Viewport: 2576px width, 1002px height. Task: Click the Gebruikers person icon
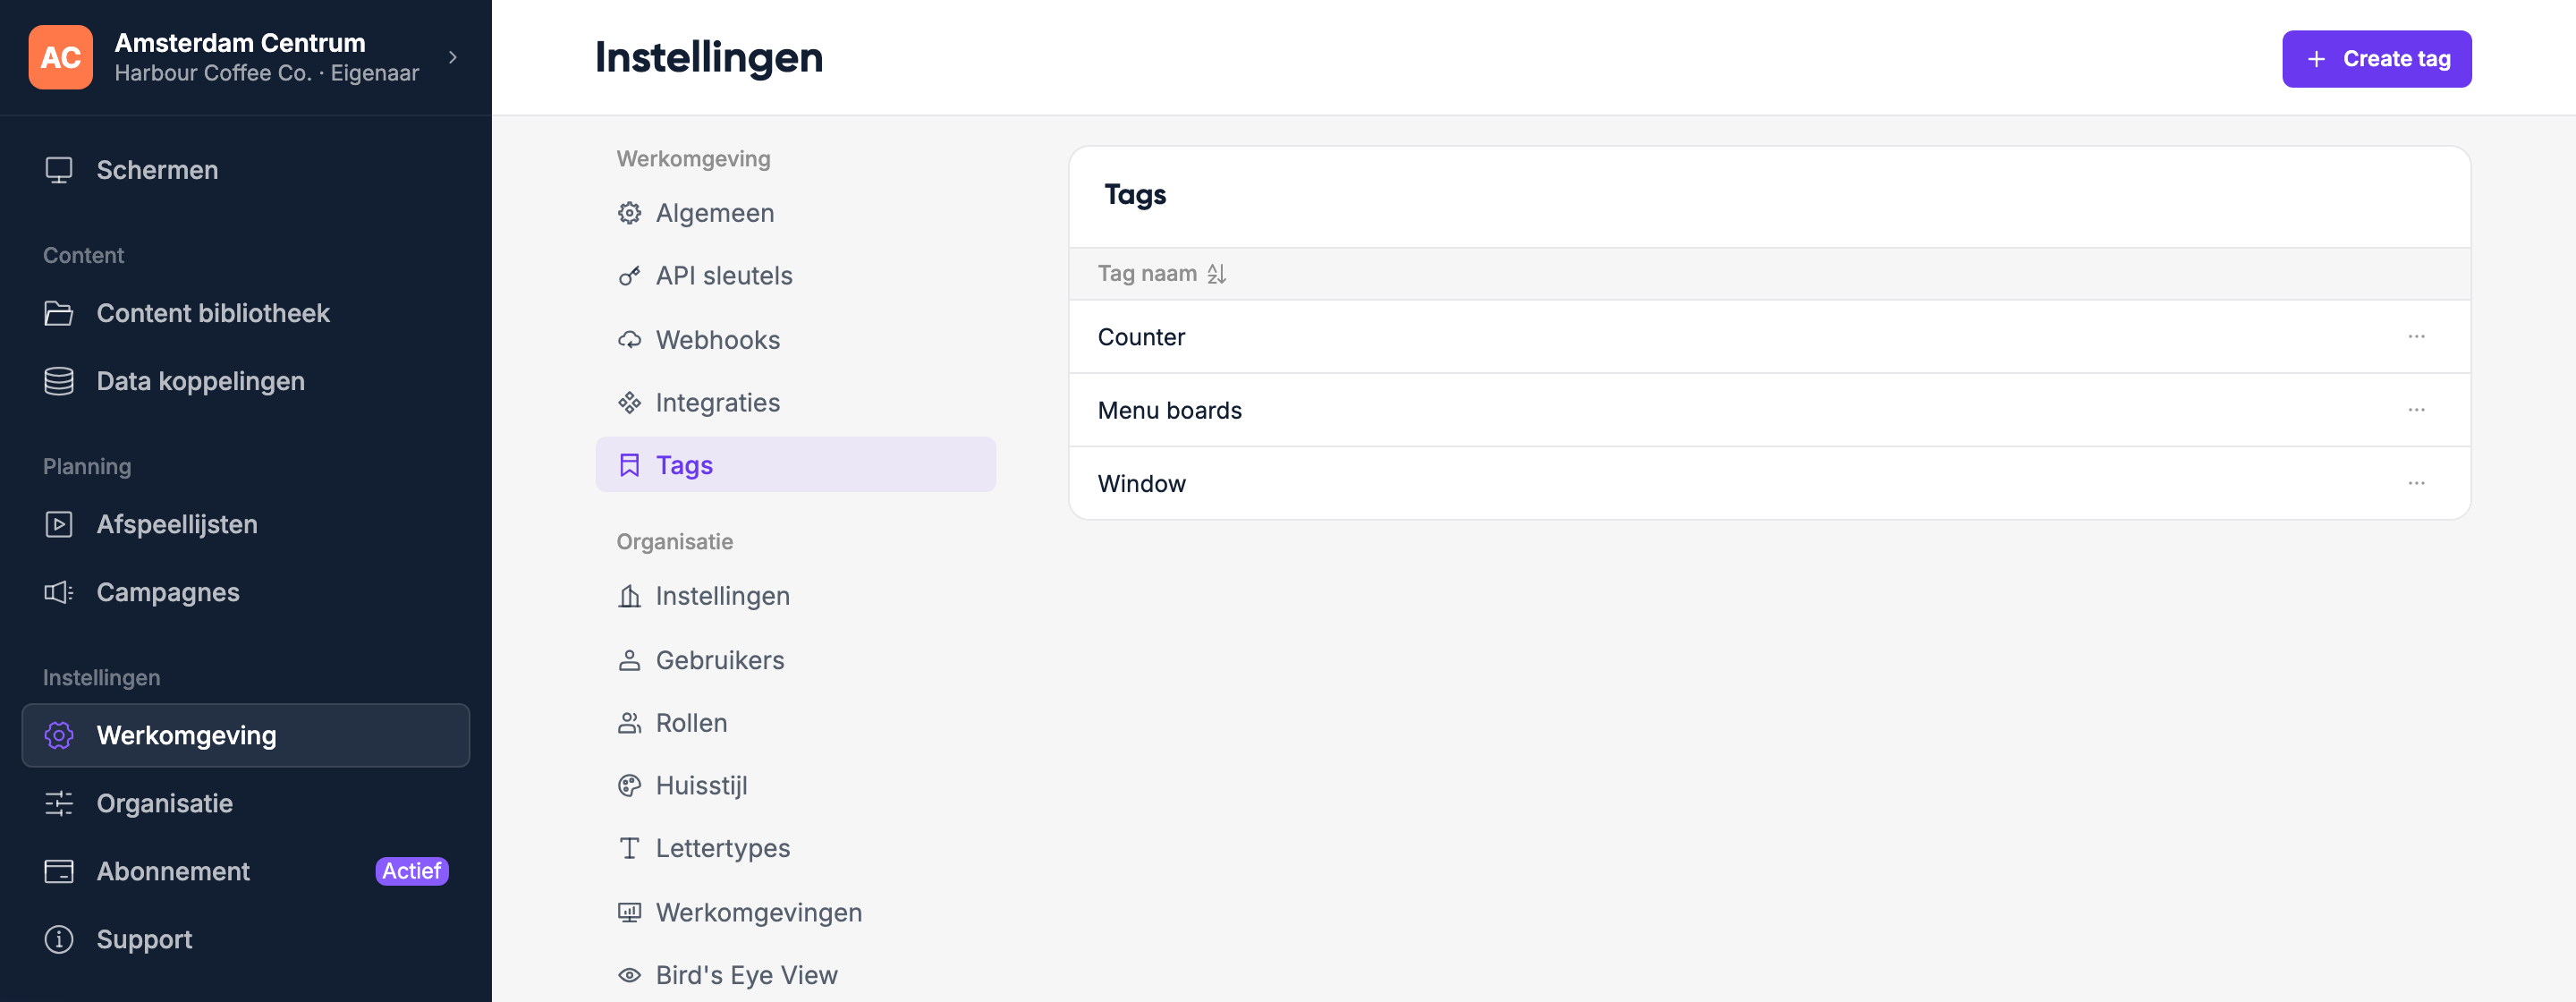click(629, 660)
